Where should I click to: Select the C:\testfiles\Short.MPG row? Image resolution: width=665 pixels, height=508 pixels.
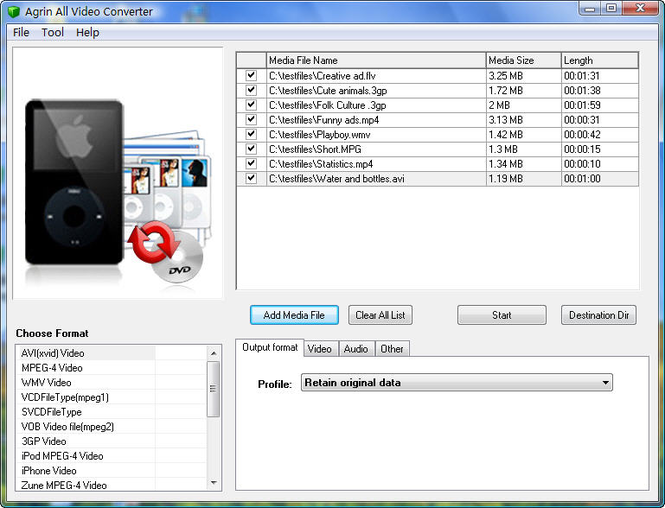point(437,149)
